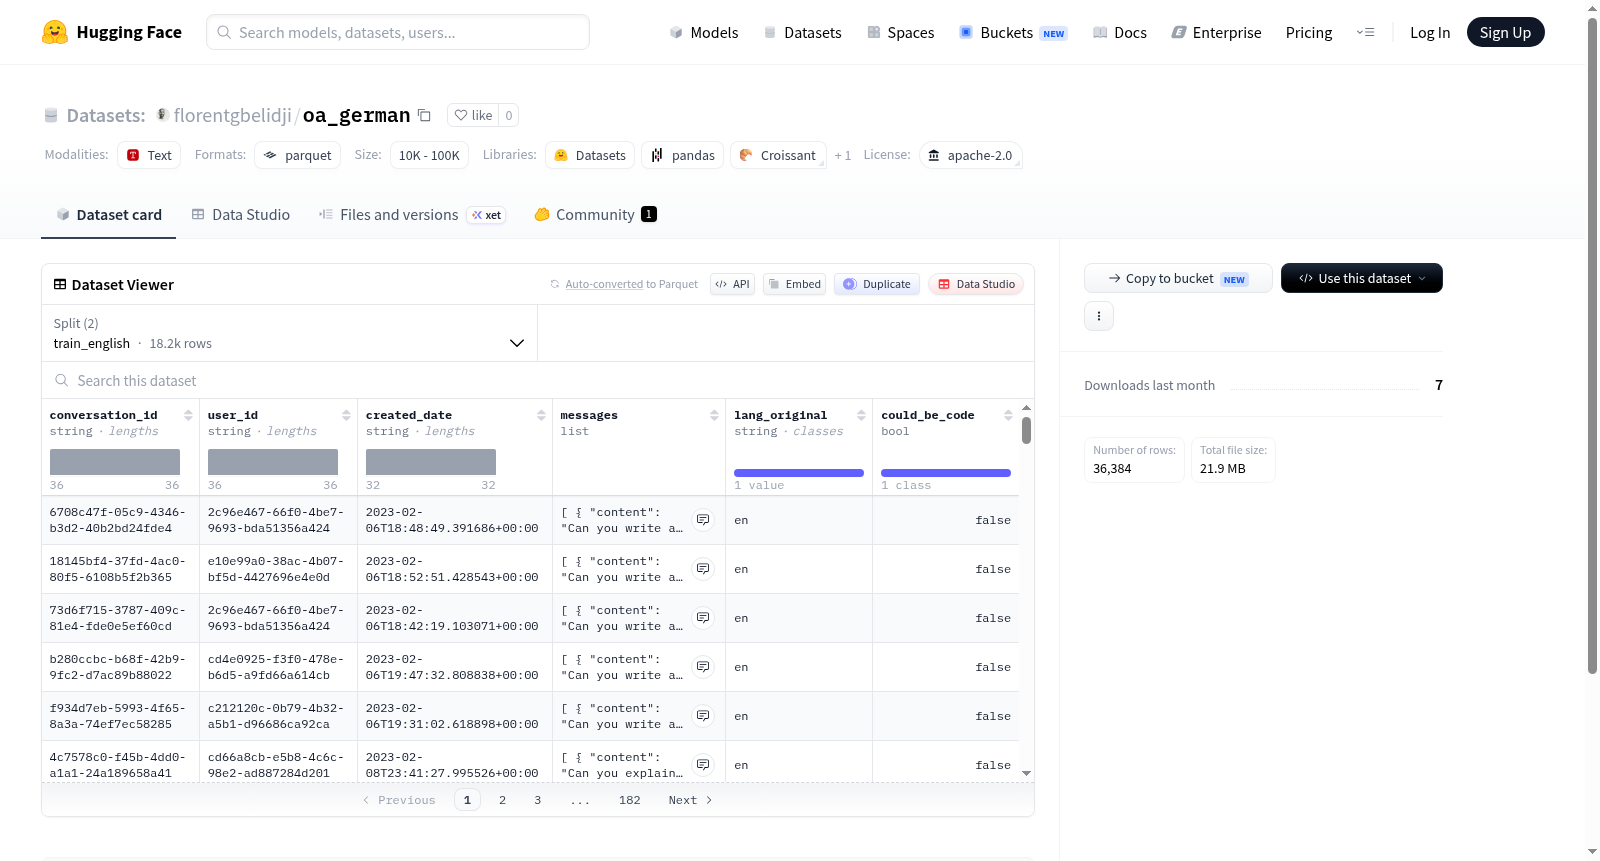The width and height of the screenshot is (1600, 861).
Task: Open the florentgbelidji profile link
Action: 233,115
